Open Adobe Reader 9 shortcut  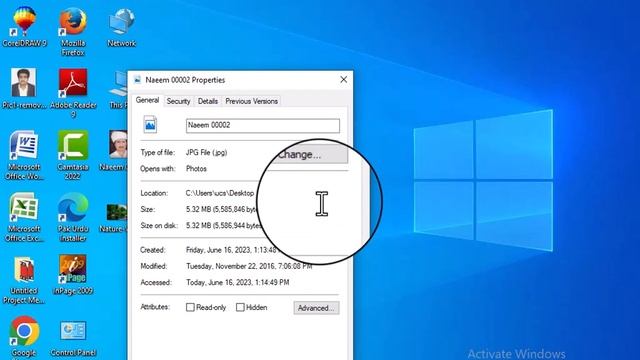73,92
